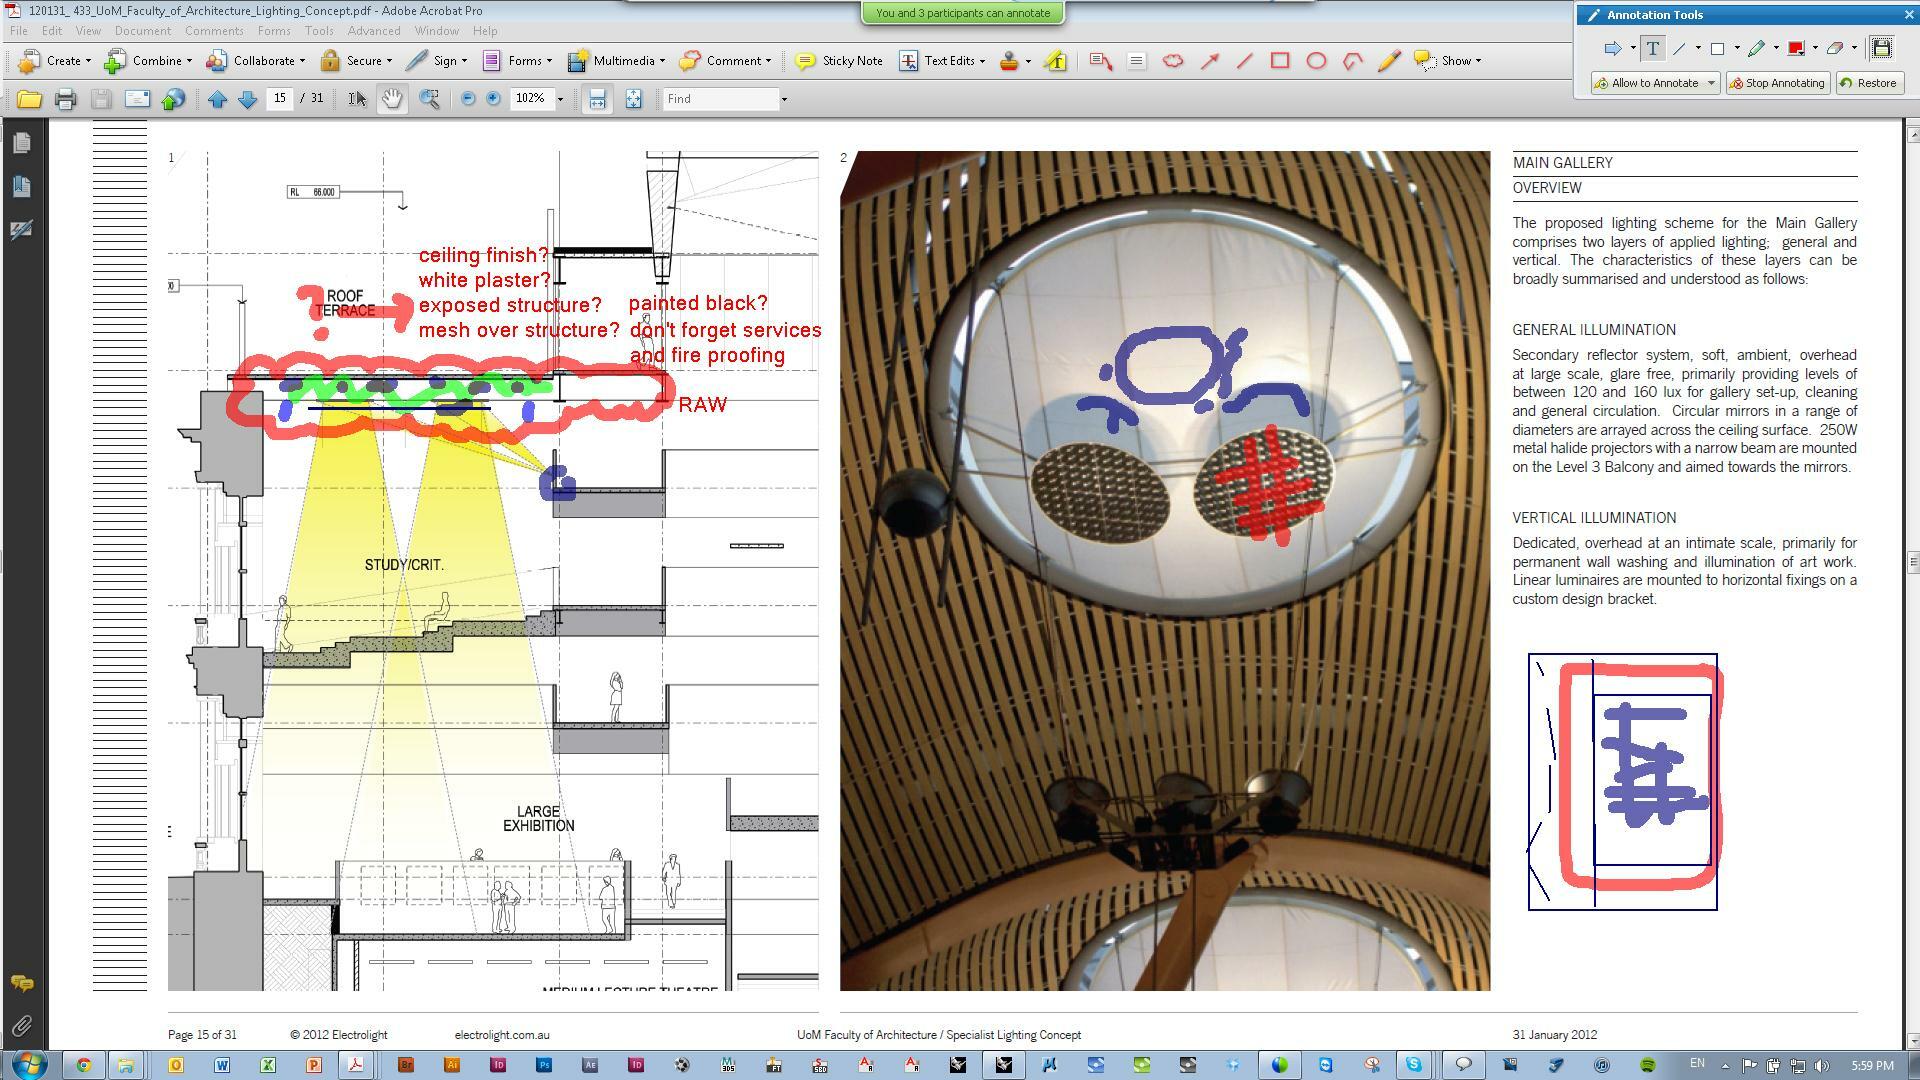Image resolution: width=1920 pixels, height=1080 pixels.
Task: Zoom out with the minus button
Action: pos(467,99)
